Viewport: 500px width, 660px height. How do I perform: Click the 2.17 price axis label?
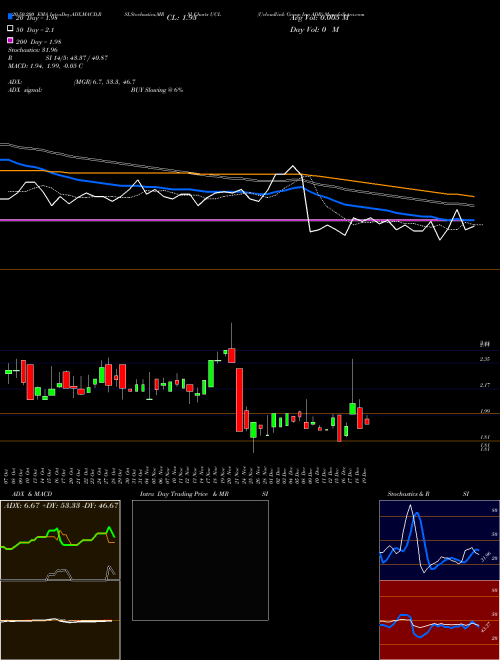point(485,385)
